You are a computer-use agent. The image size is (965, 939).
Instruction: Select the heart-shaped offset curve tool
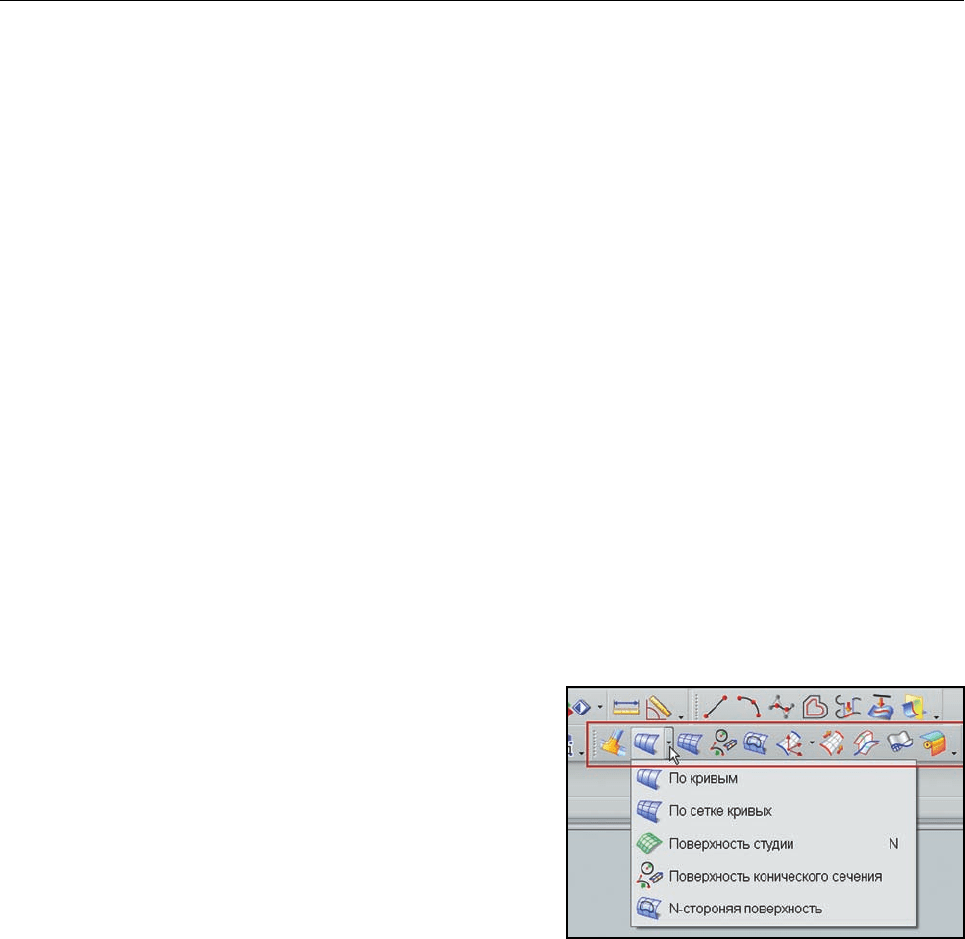[815, 708]
